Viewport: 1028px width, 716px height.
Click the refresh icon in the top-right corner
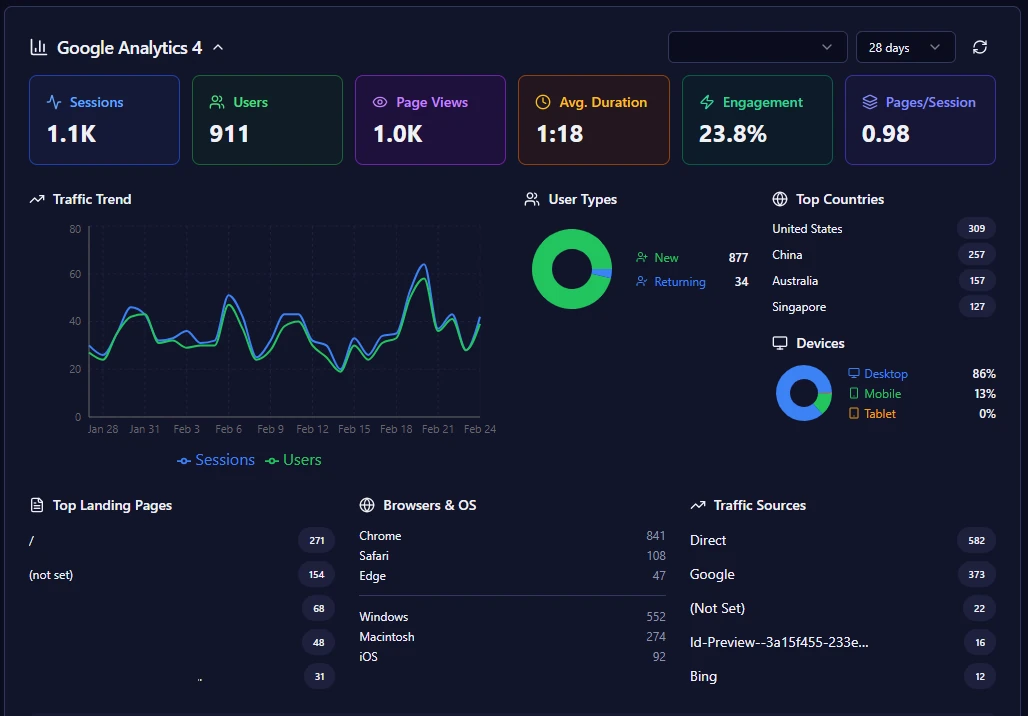[x=979, y=47]
